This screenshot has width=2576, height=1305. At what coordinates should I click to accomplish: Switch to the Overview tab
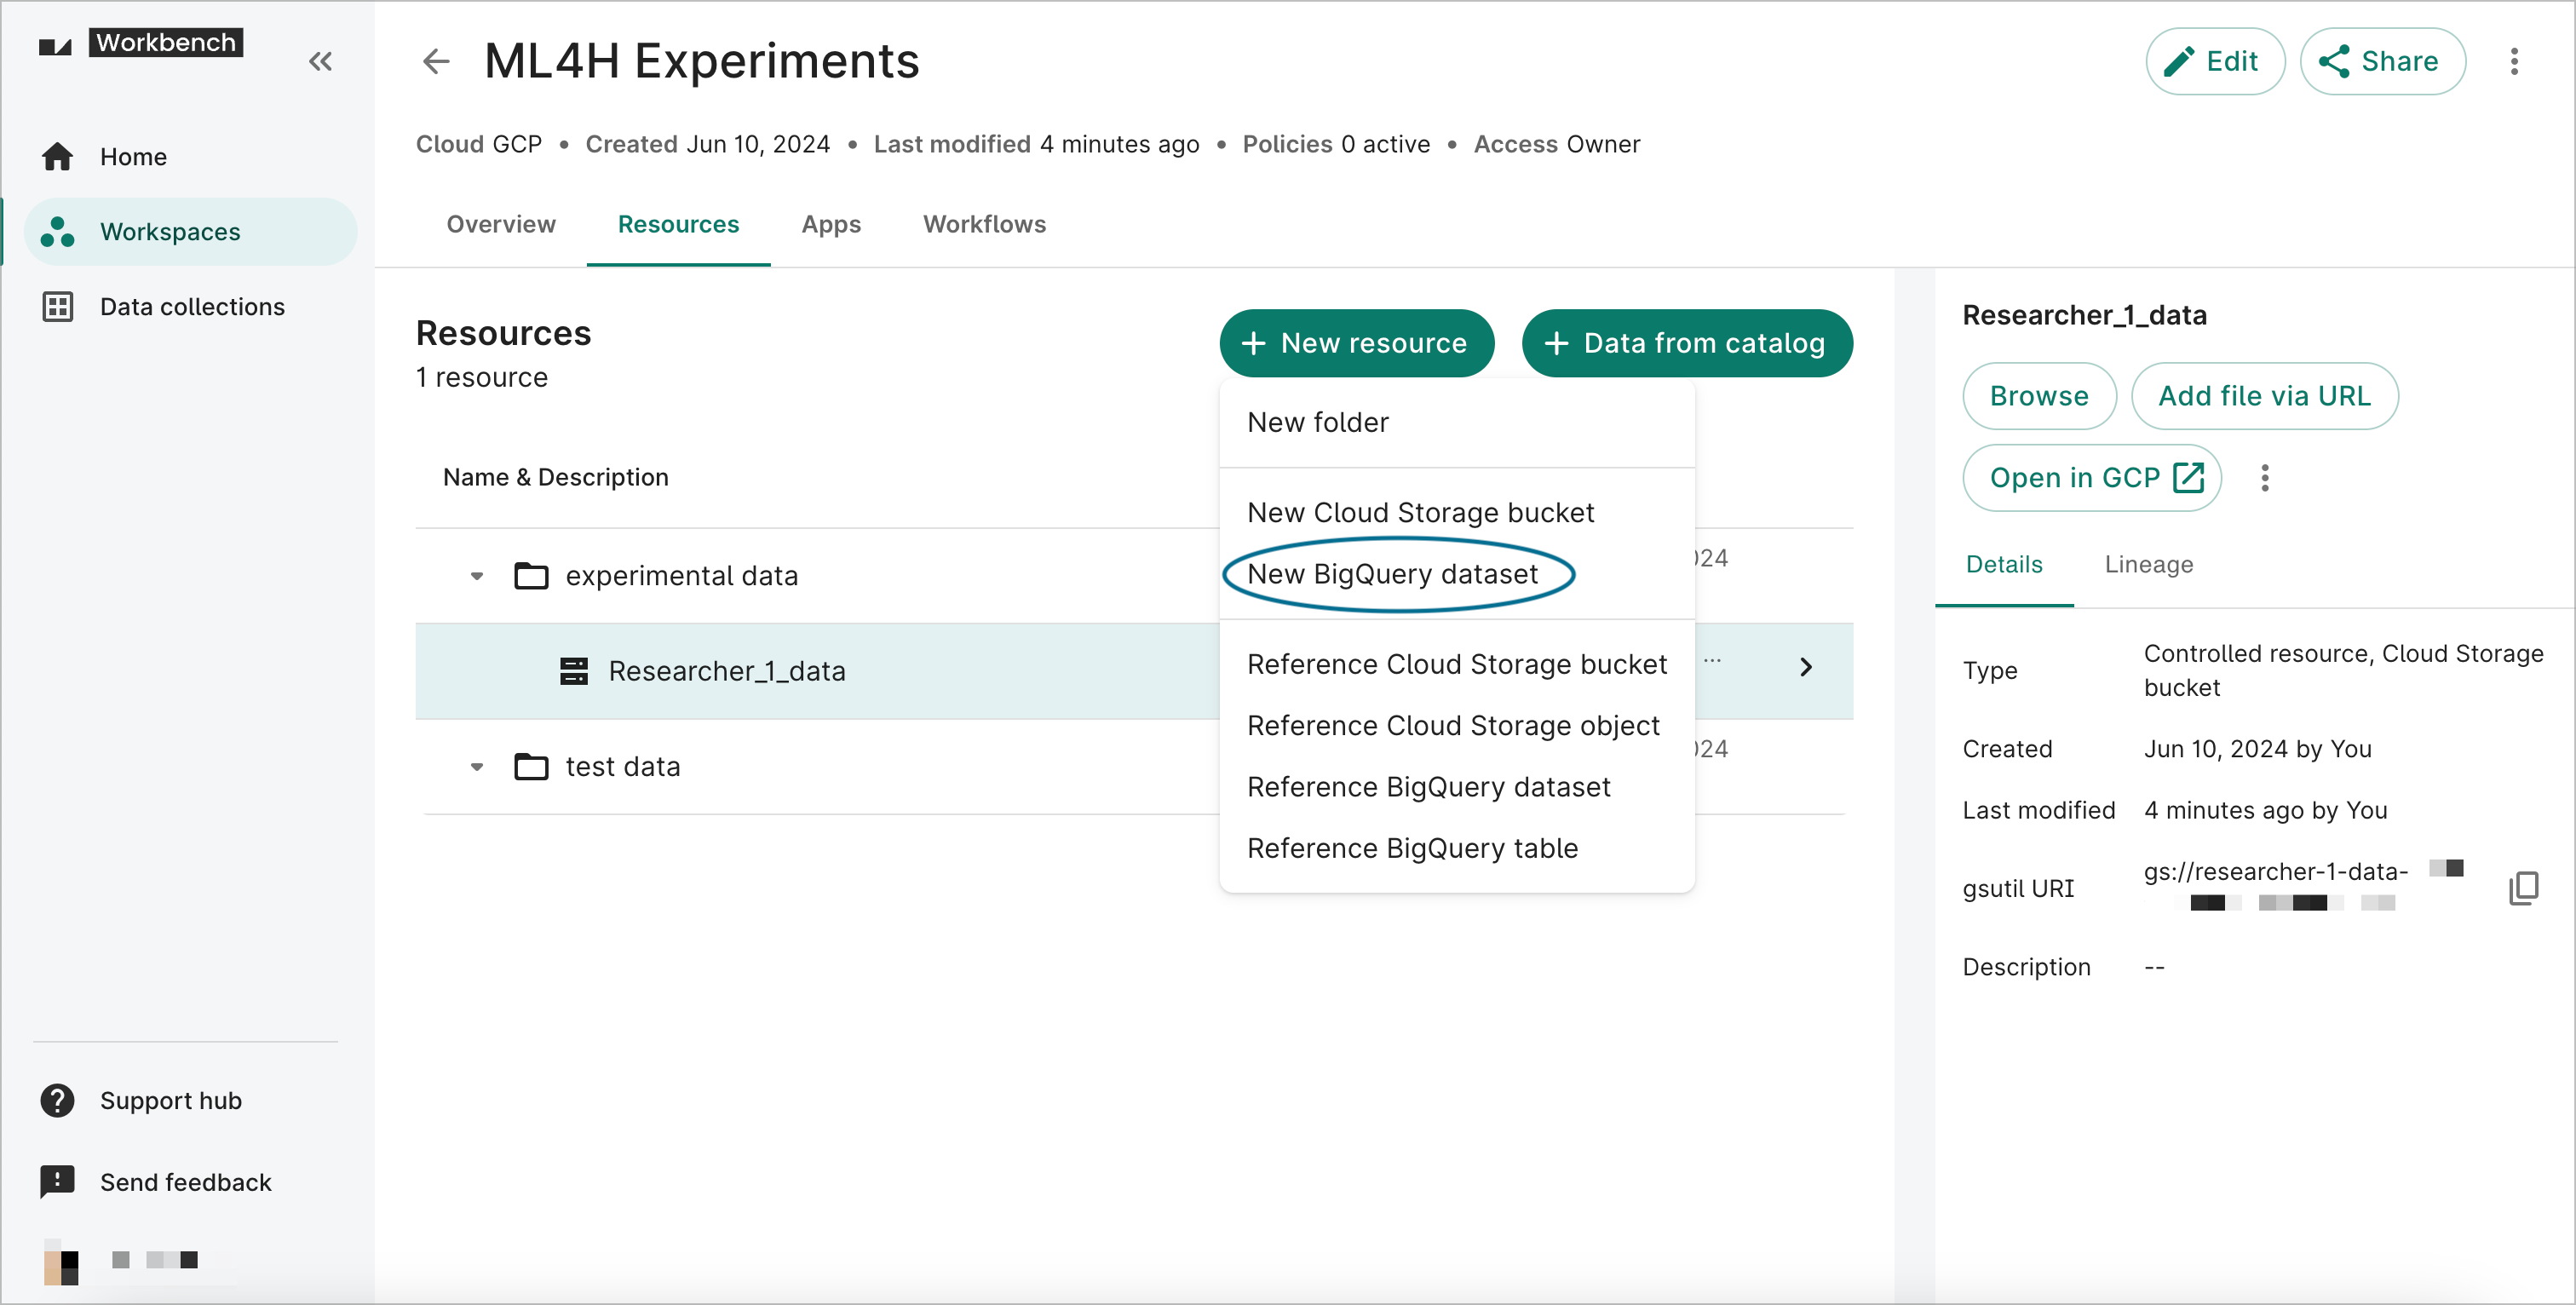coord(501,225)
